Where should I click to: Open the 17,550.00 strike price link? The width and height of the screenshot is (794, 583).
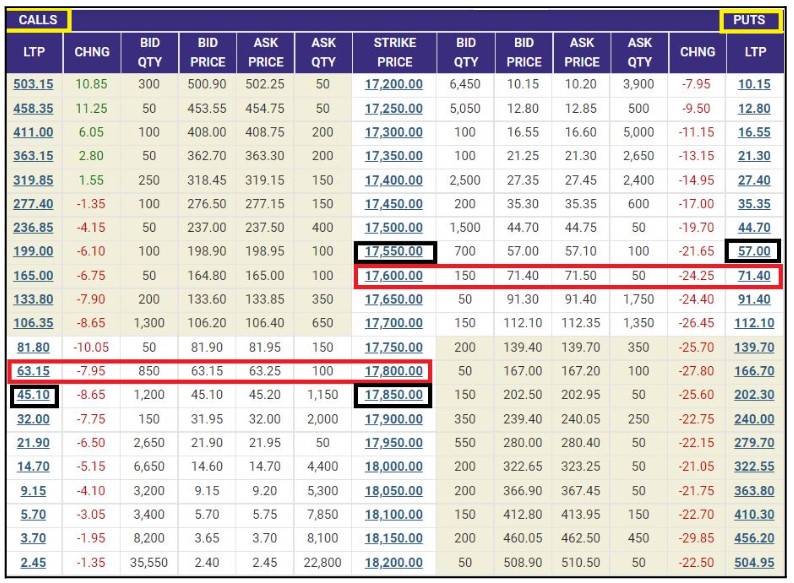(393, 251)
